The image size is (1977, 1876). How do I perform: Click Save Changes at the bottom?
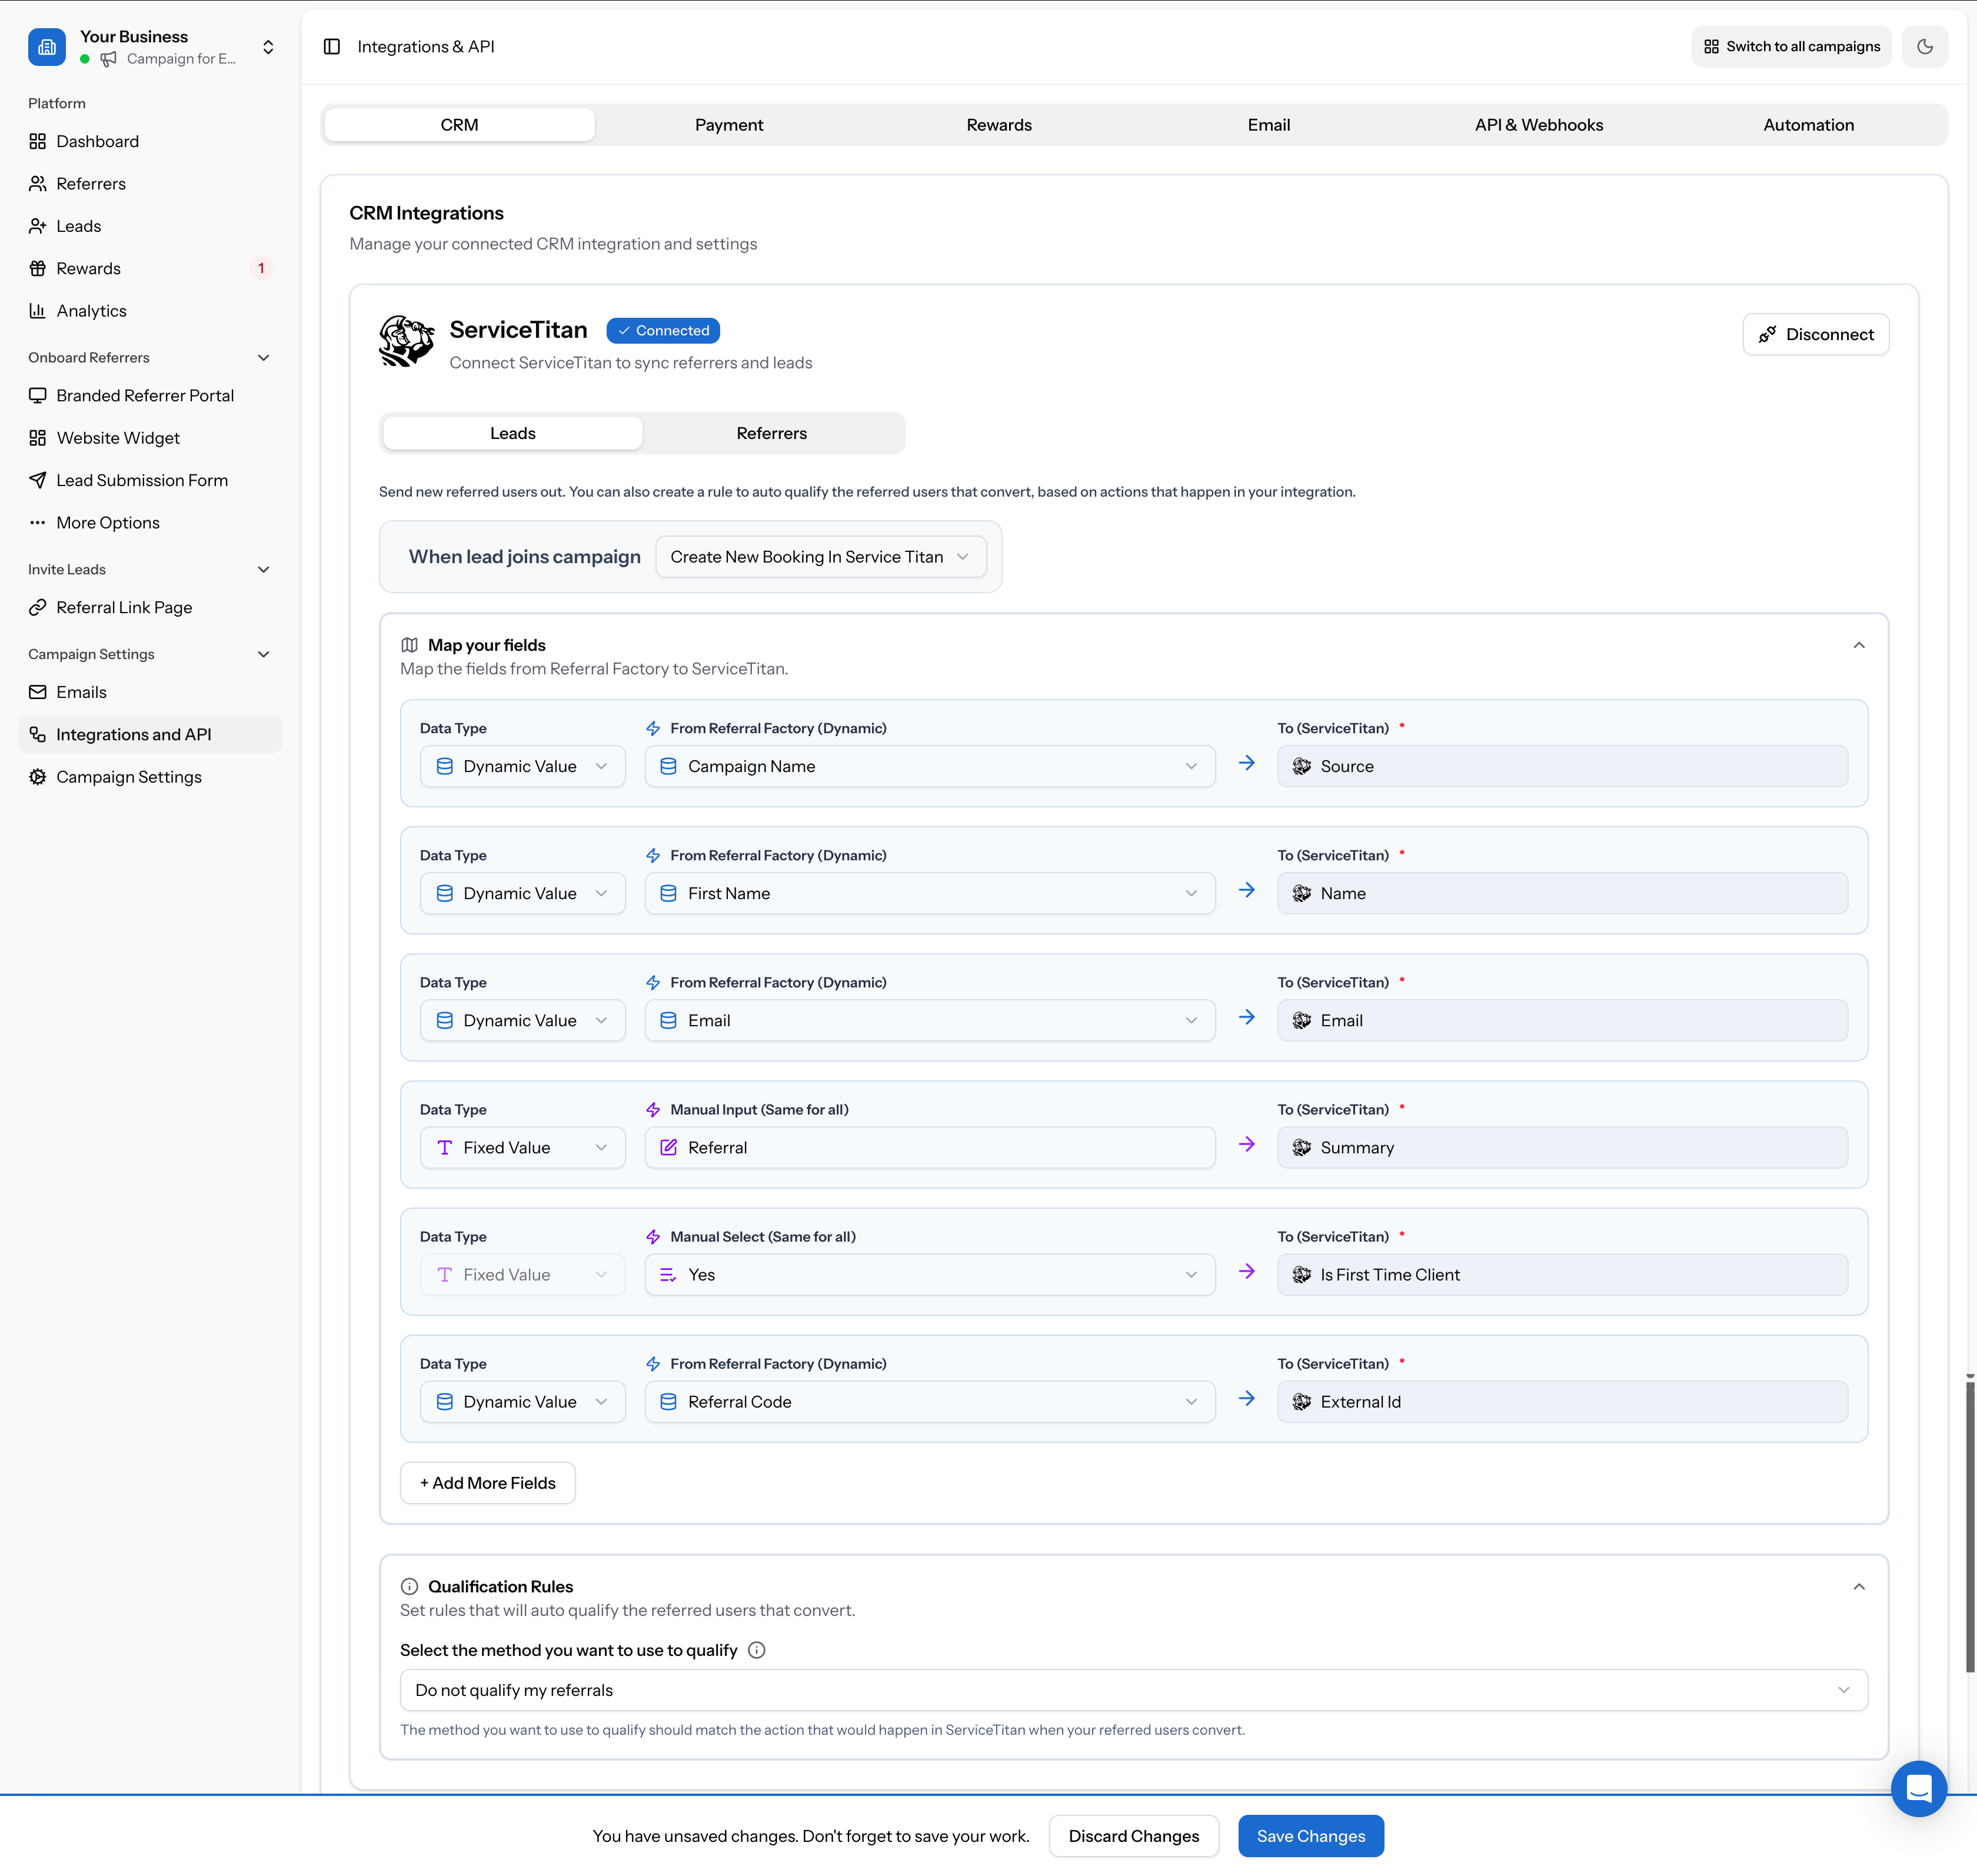click(x=1310, y=1836)
